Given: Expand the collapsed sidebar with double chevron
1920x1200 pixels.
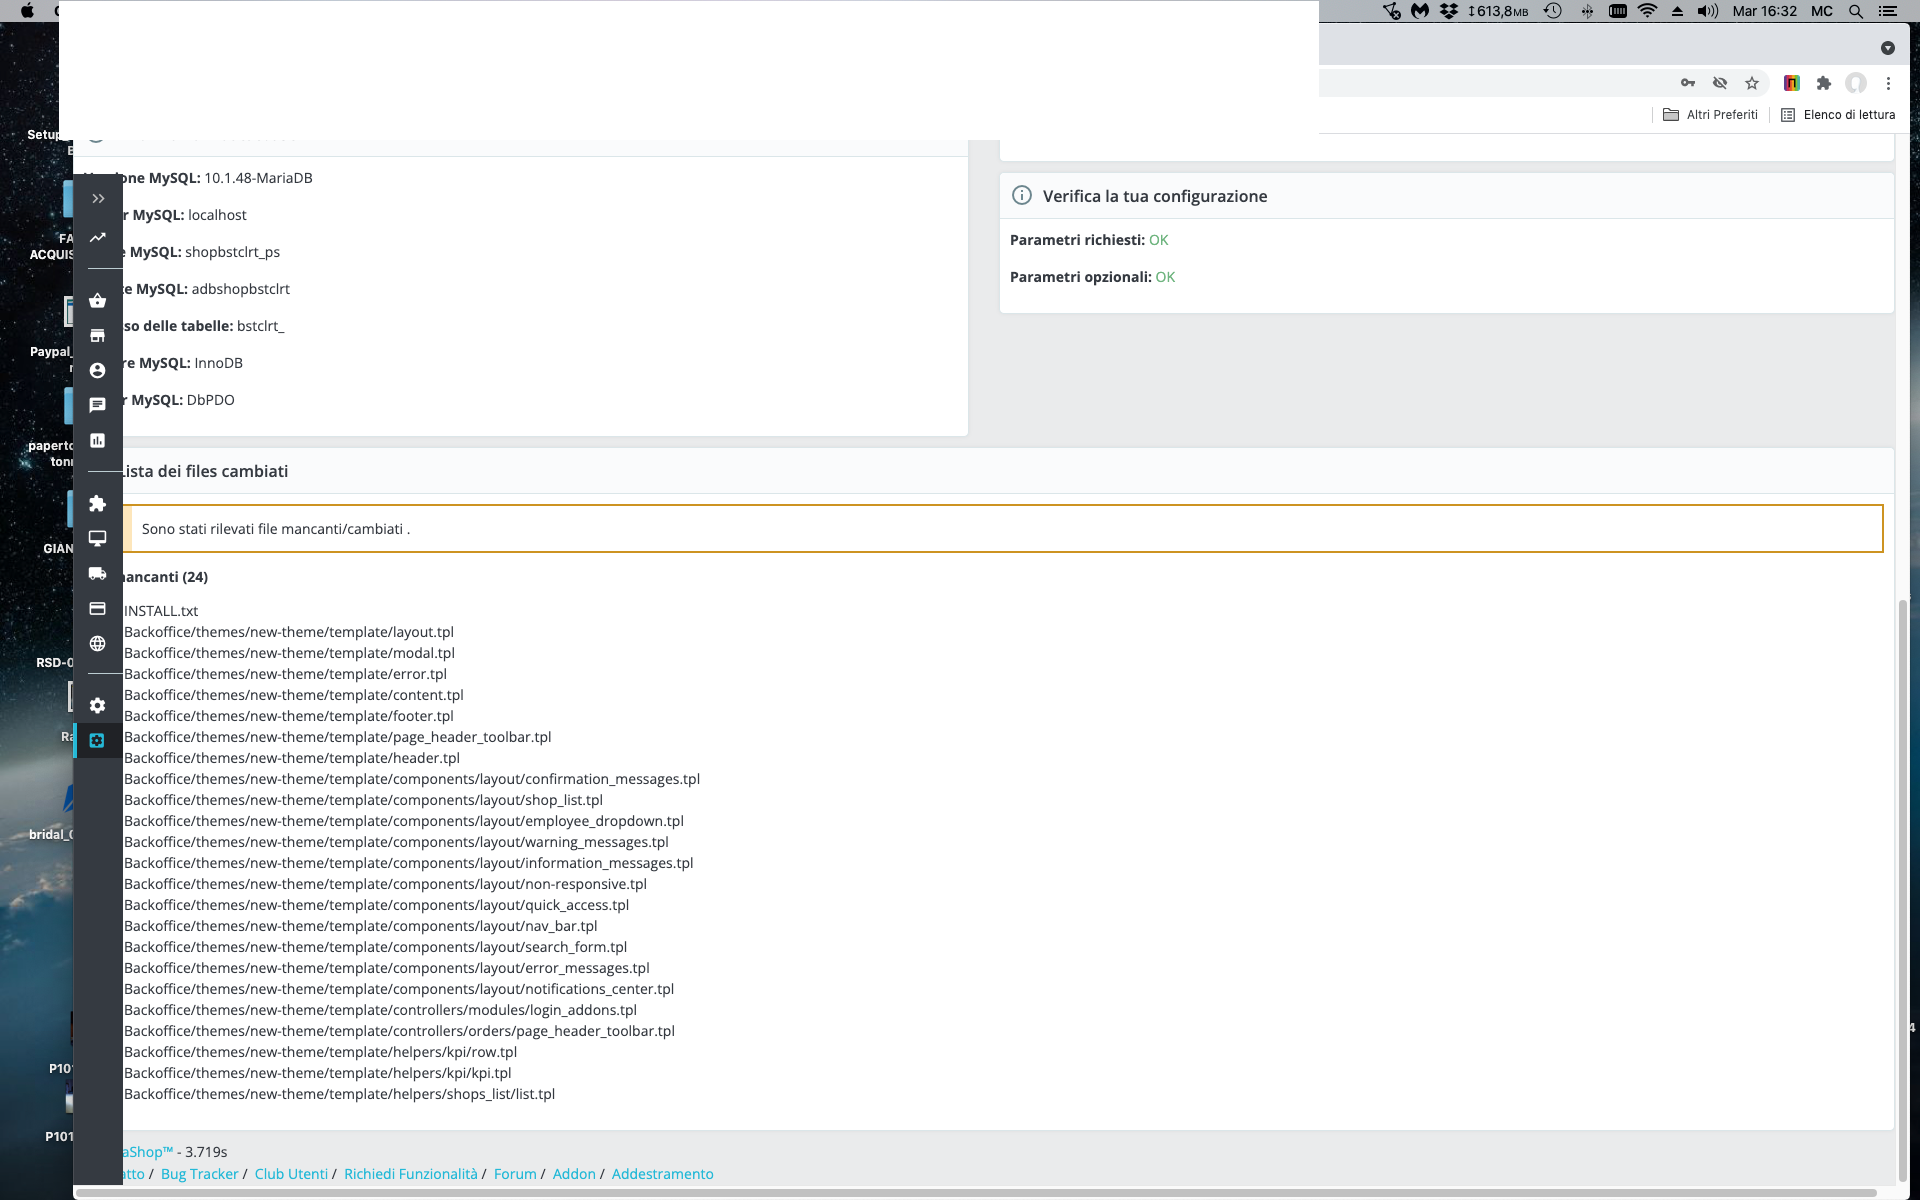Looking at the screenshot, I should (x=98, y=199).
